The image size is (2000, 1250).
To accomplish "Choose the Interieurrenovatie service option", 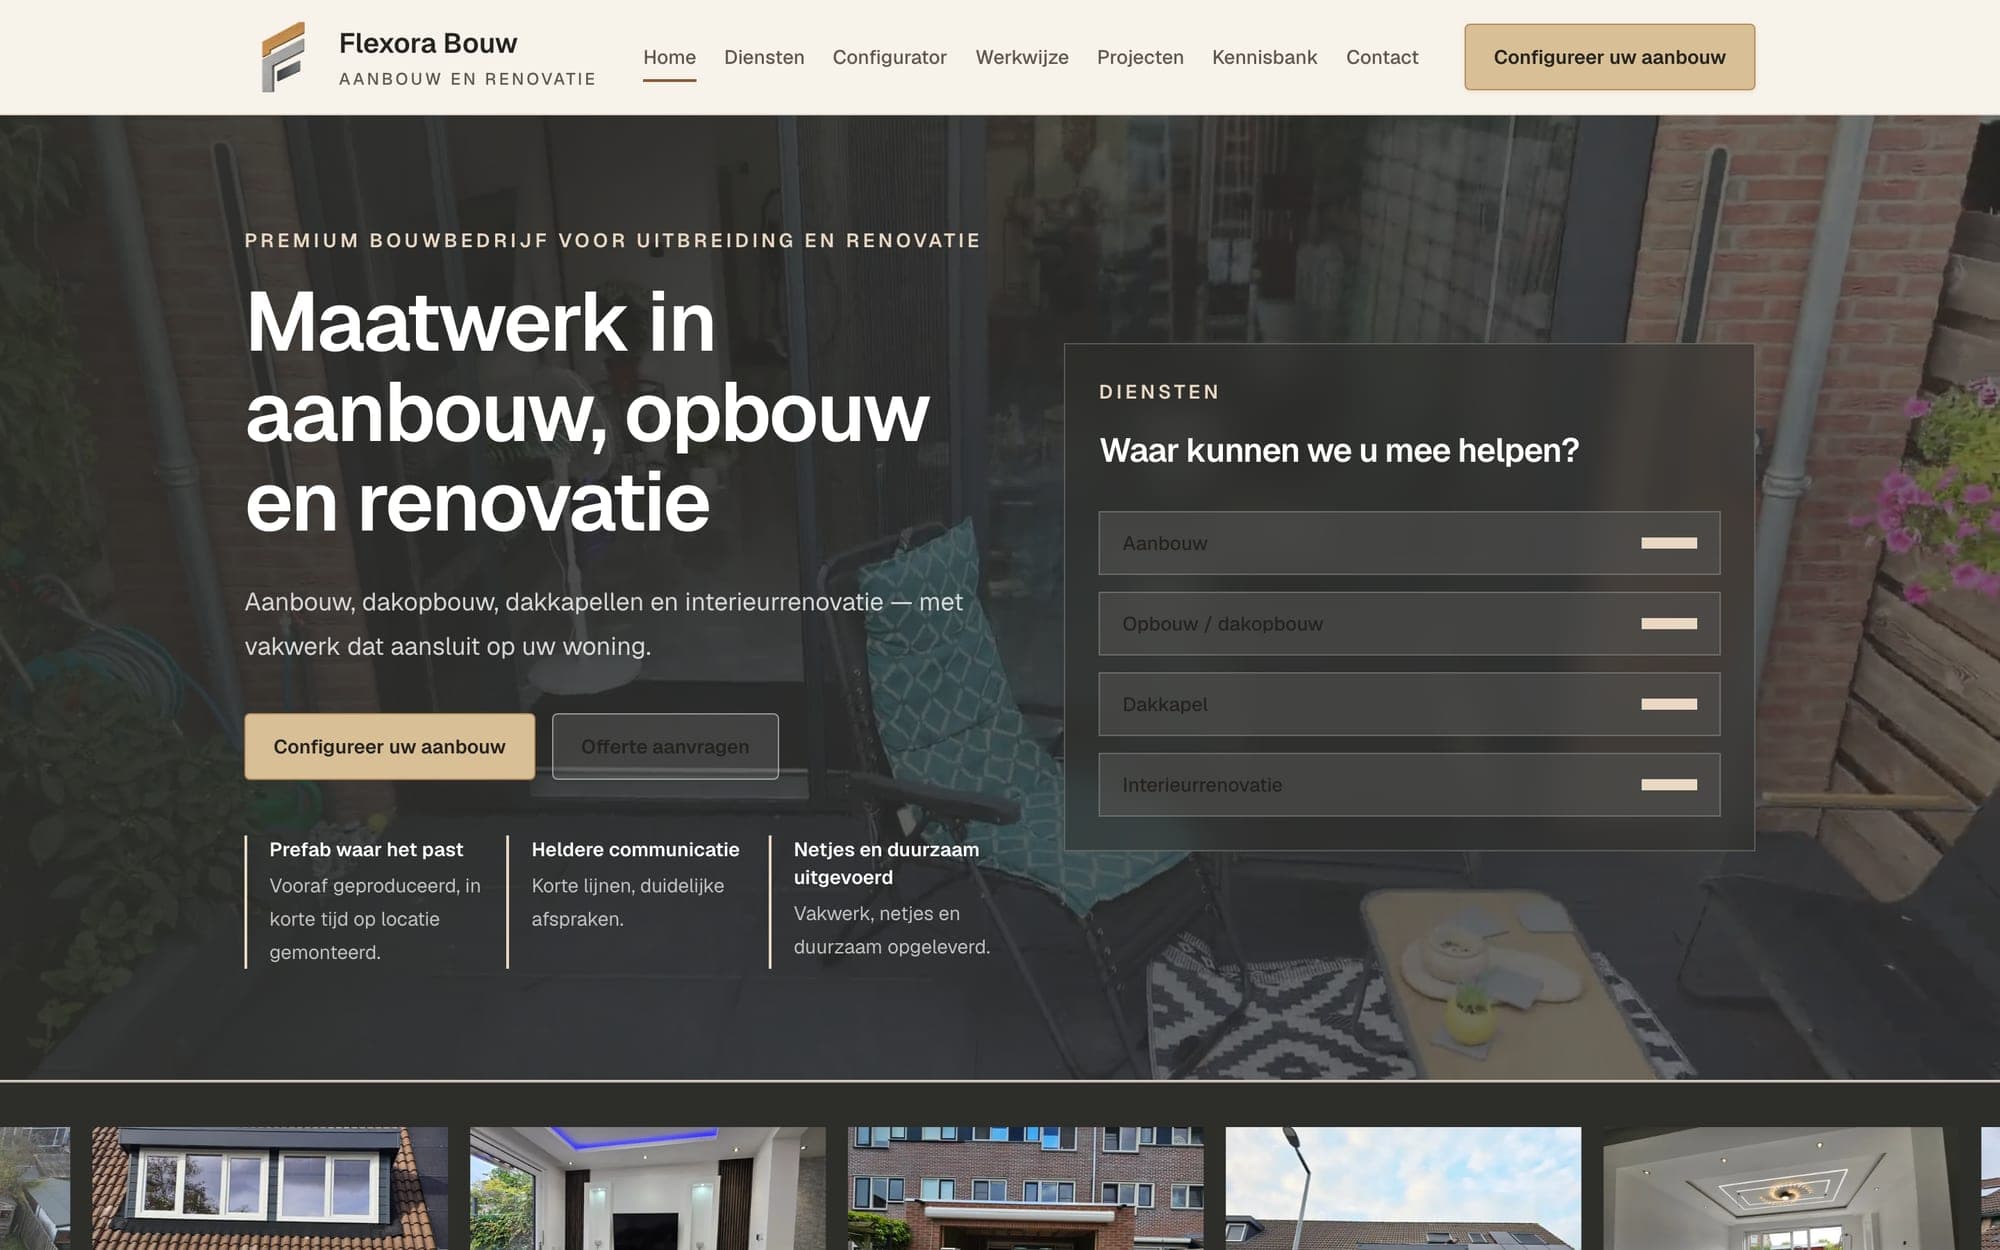I will point(1409,785).
